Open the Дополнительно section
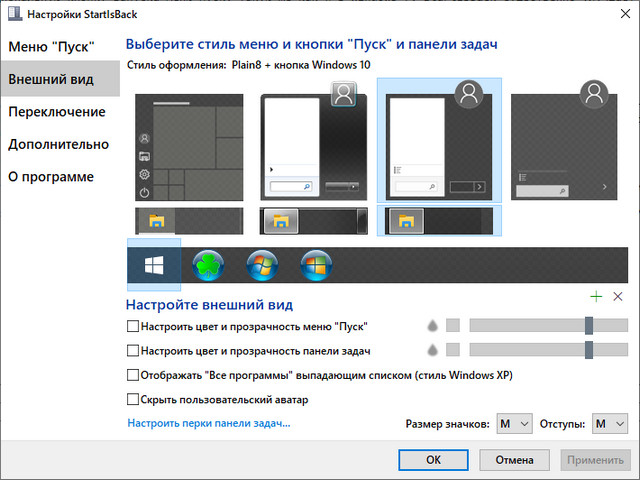 click(59, 144)
